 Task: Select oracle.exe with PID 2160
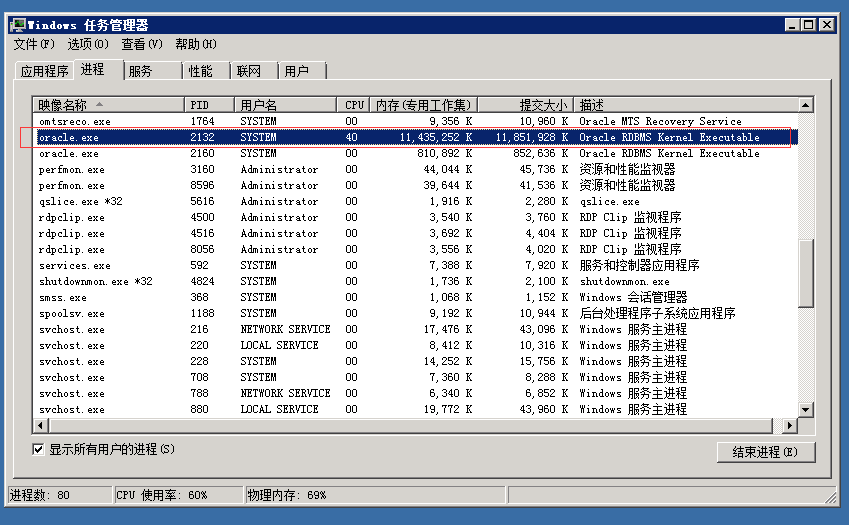click(415, 154)
